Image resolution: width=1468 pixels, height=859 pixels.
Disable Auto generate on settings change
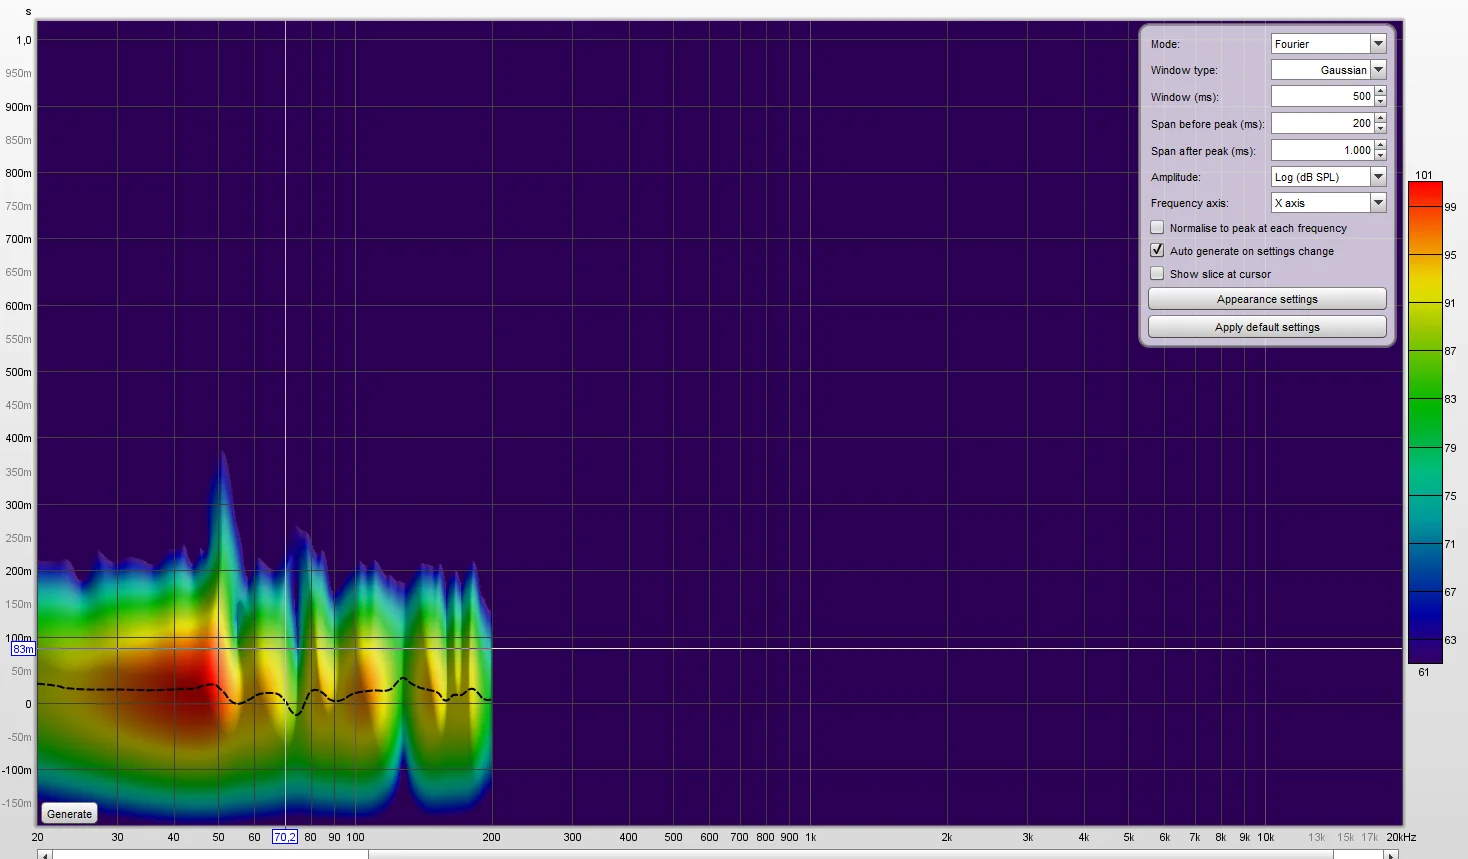click(1158, 251)
